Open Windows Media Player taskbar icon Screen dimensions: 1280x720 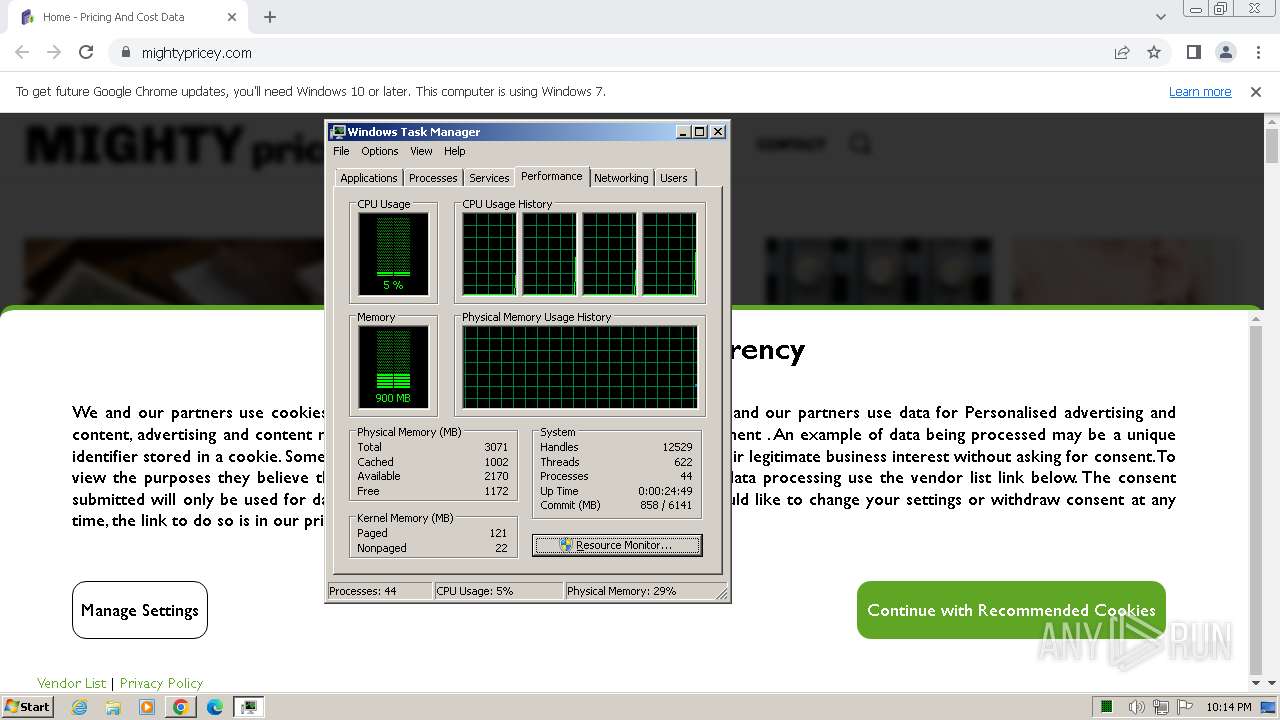pyautogui.click(x=147, y=707)
